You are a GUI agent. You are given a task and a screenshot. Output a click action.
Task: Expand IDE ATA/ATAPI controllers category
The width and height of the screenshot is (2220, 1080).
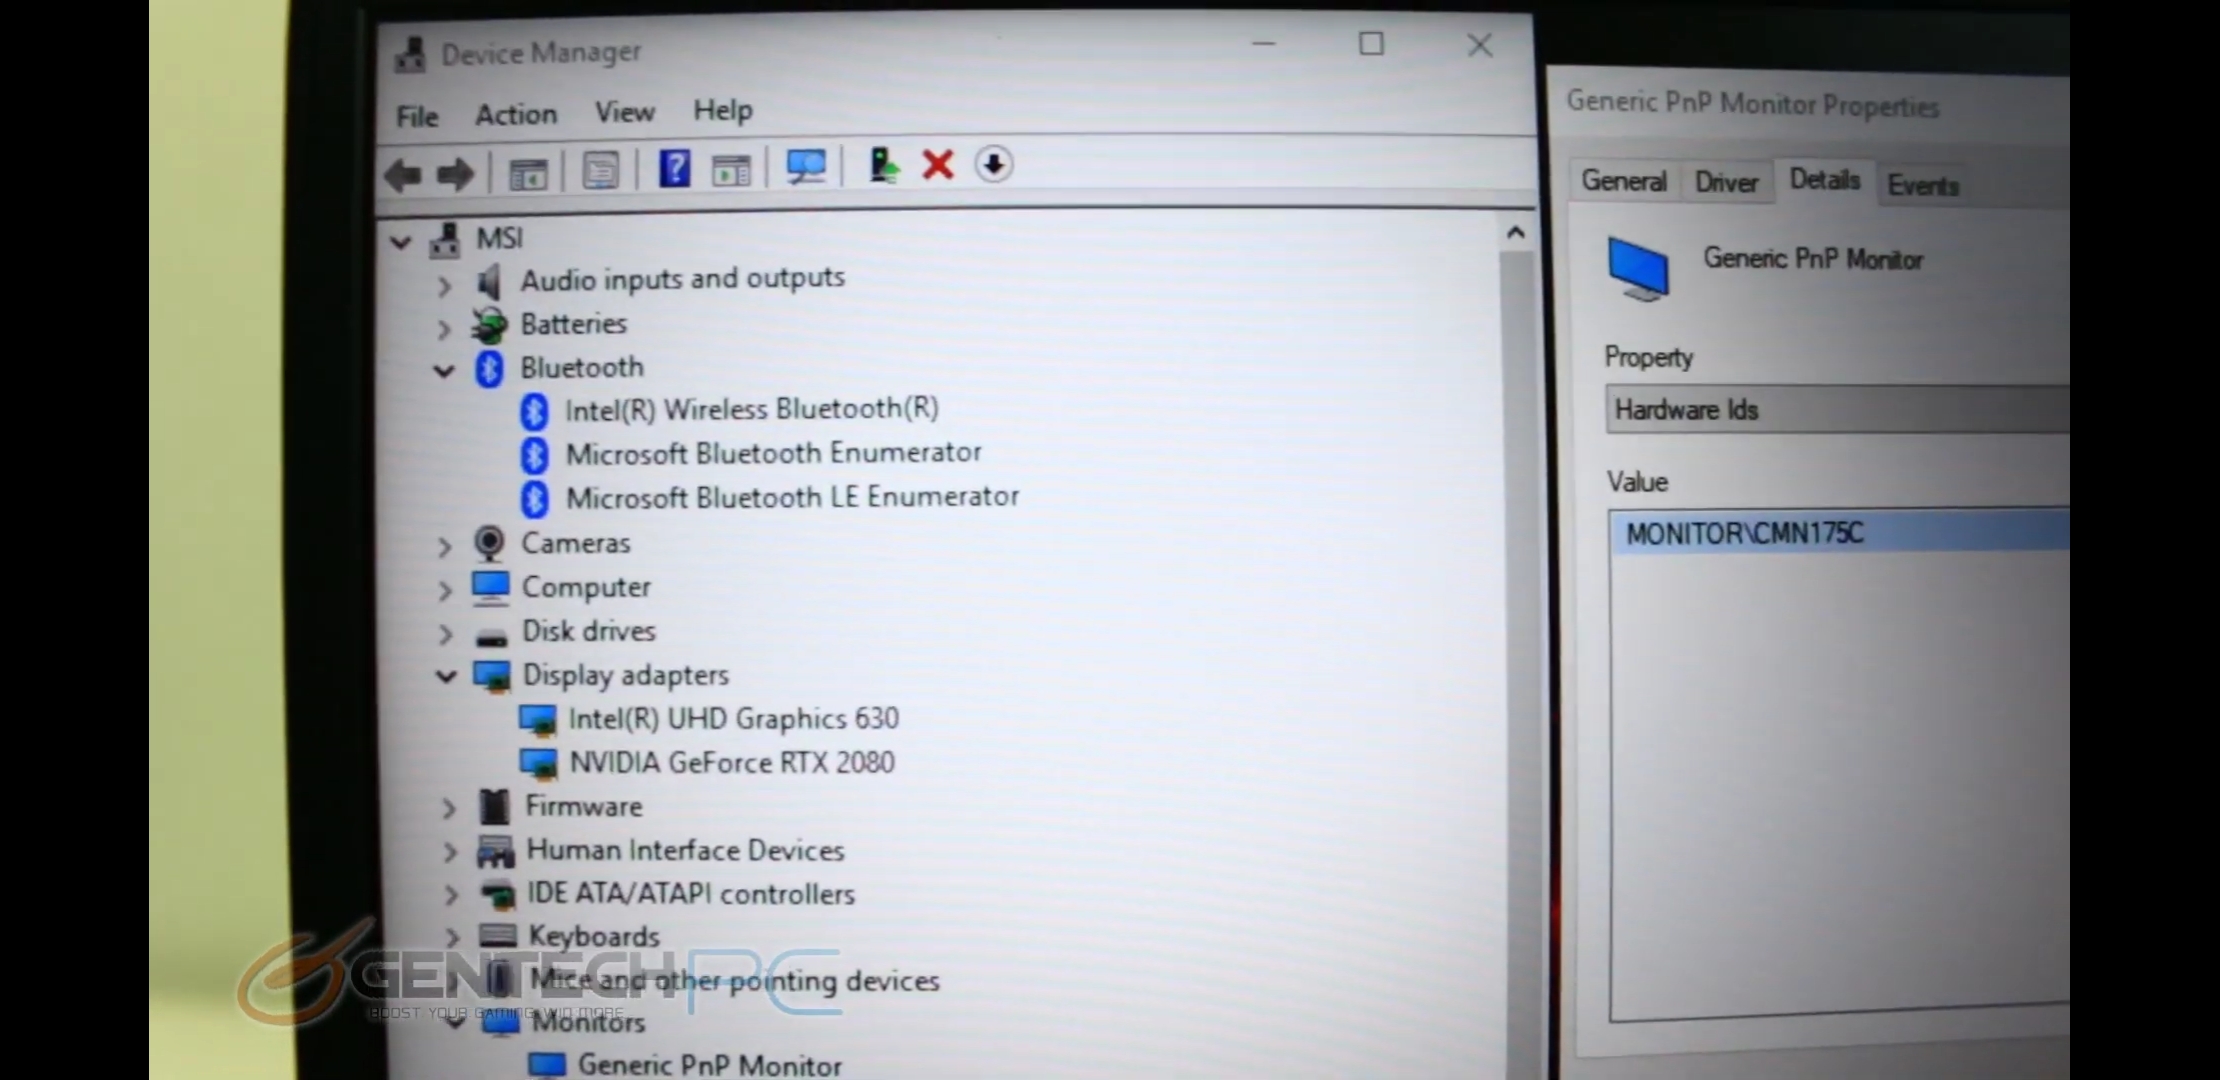451,895
